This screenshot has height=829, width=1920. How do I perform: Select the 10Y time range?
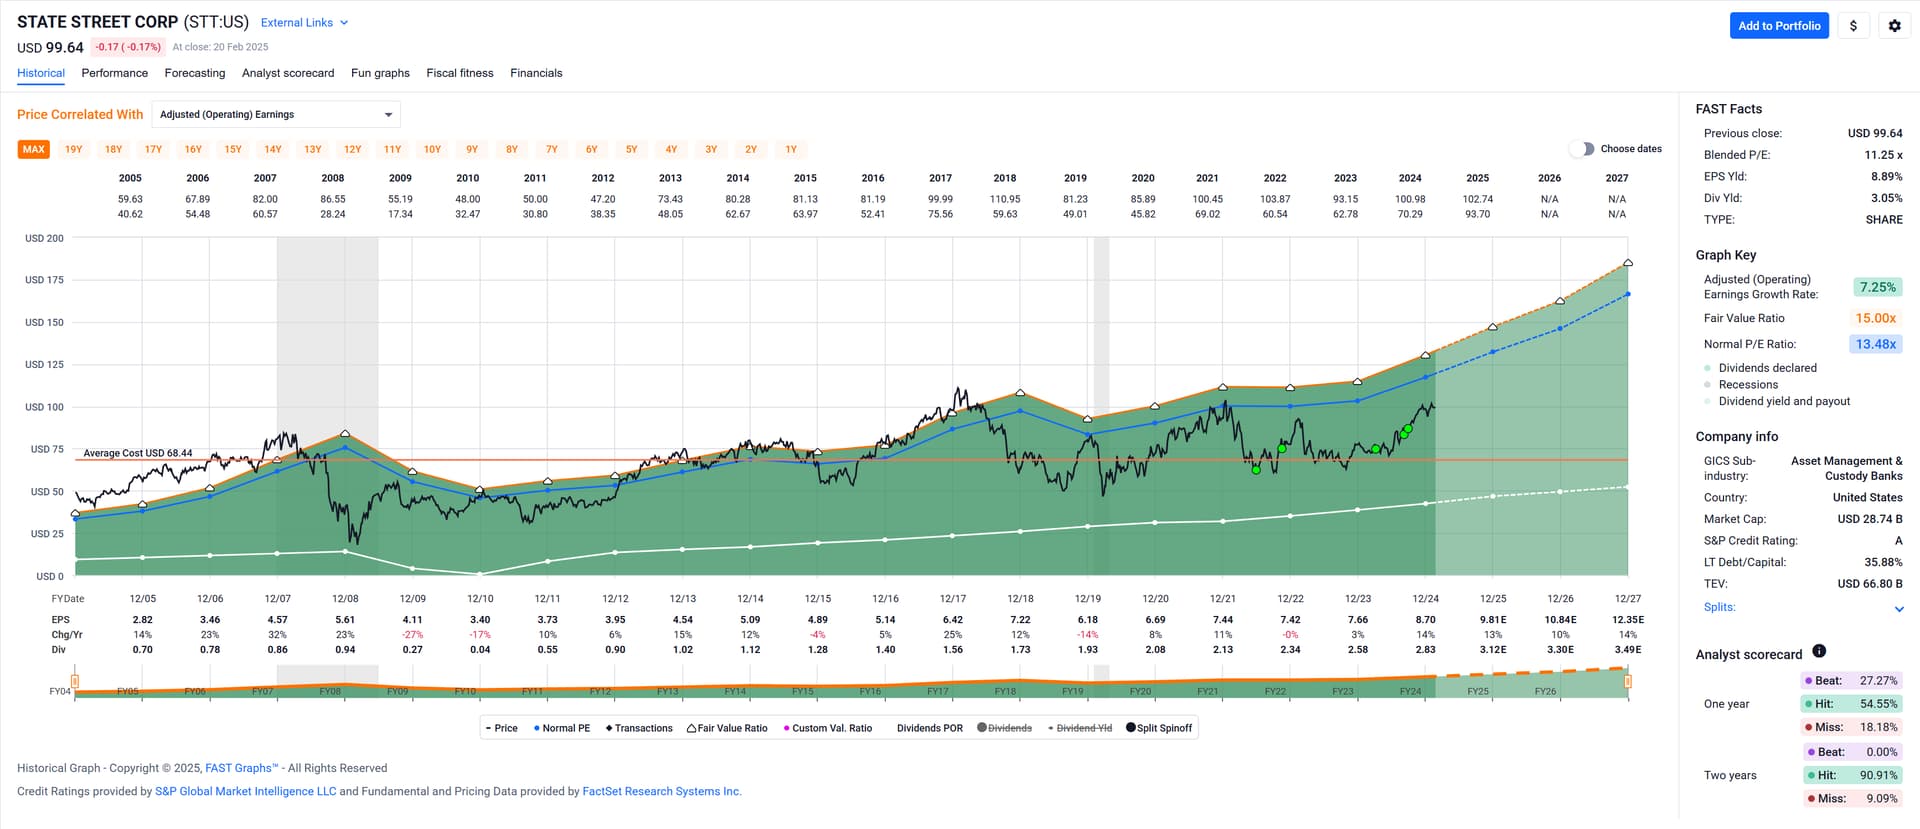click(432, 149)
